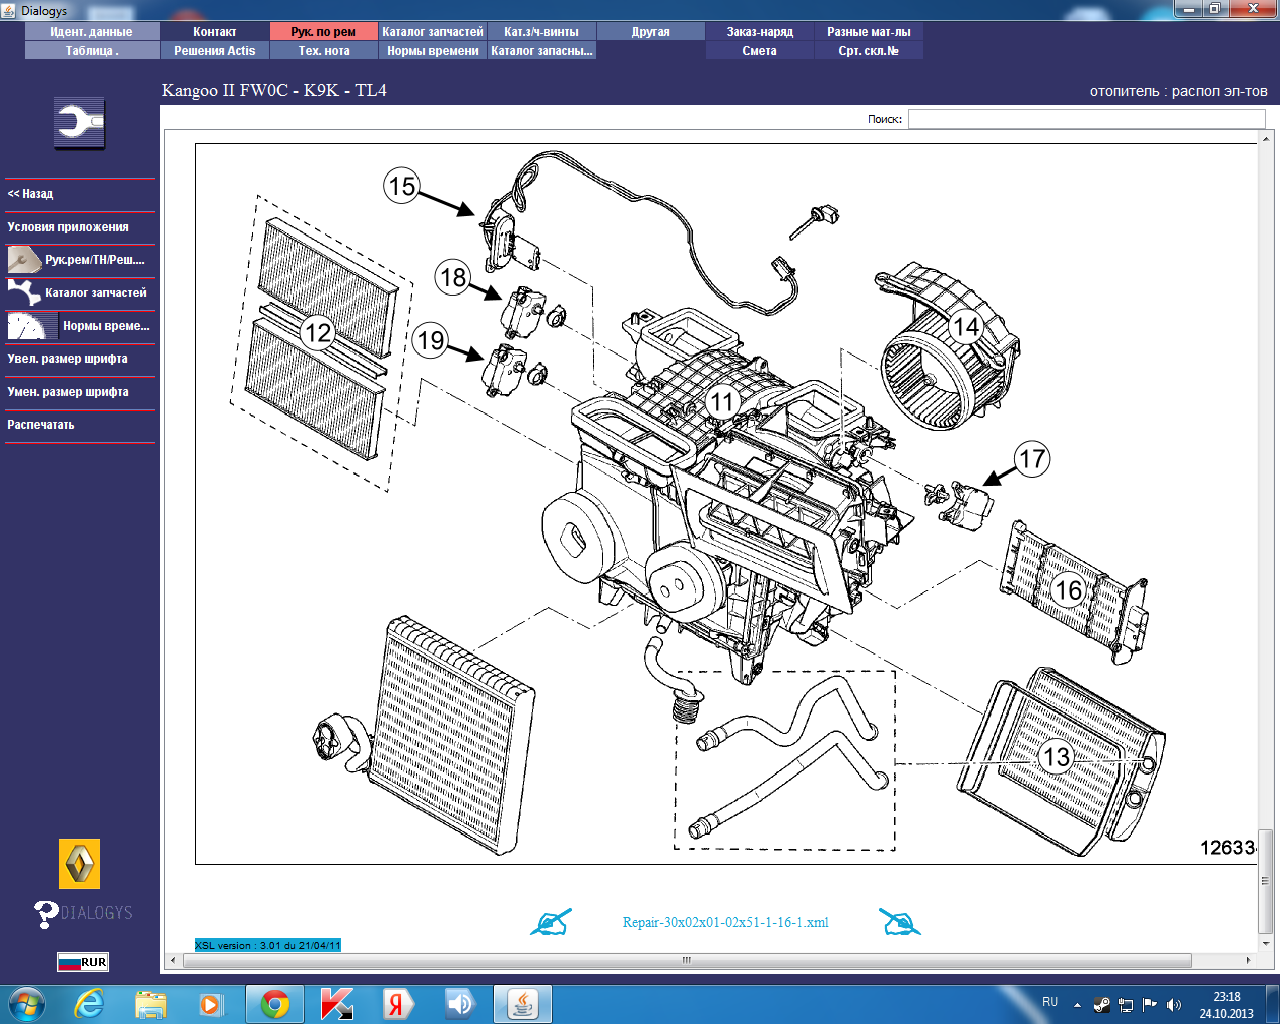Open the Таблица . tab
This screenshot has width=1280, height=1024.
[x=91, y=51]
